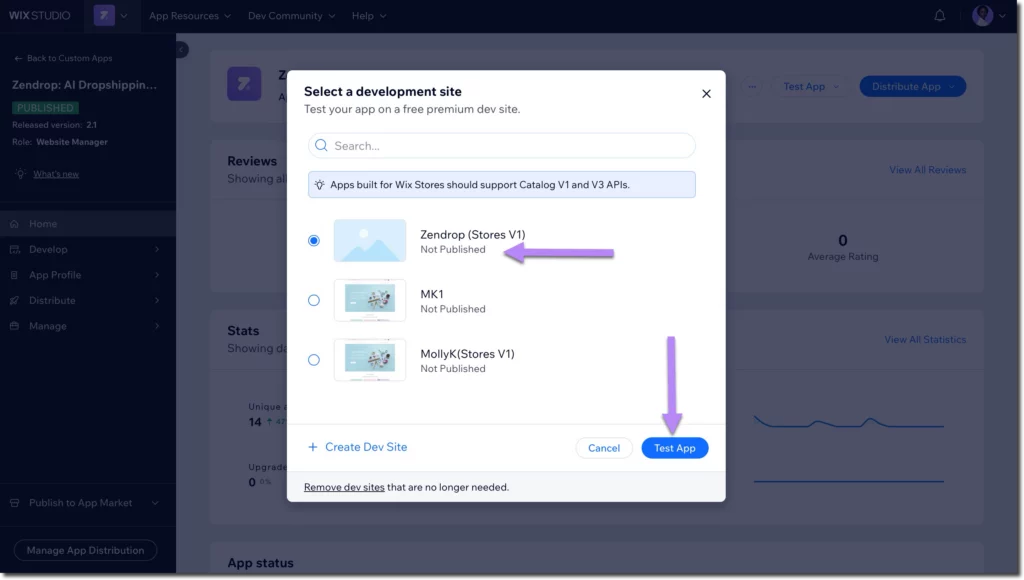Open the Help menu

(x=369, y=16)
